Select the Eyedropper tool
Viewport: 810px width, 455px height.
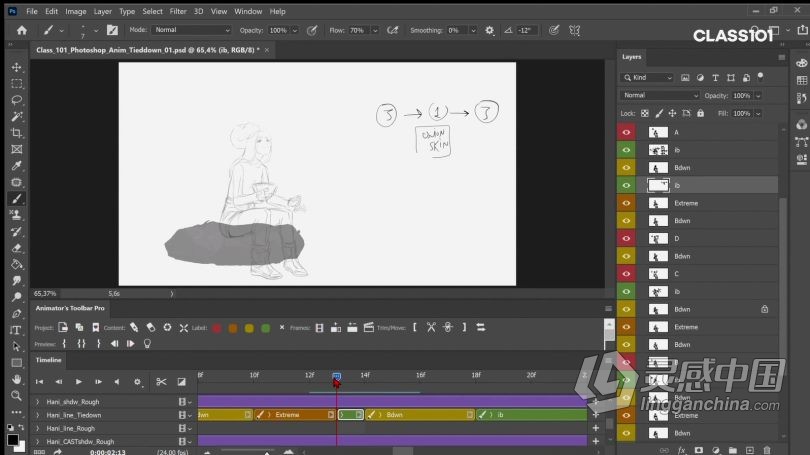coord(17,166)
